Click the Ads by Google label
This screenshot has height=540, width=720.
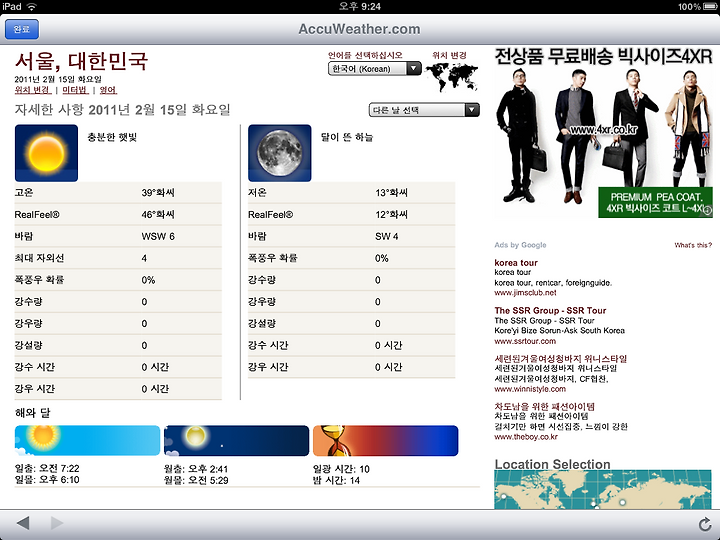pyautogui.click(x=520, y=245)
